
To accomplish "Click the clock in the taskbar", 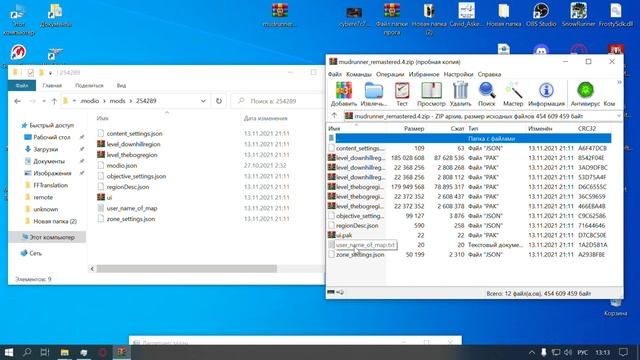I will point(602,352).
